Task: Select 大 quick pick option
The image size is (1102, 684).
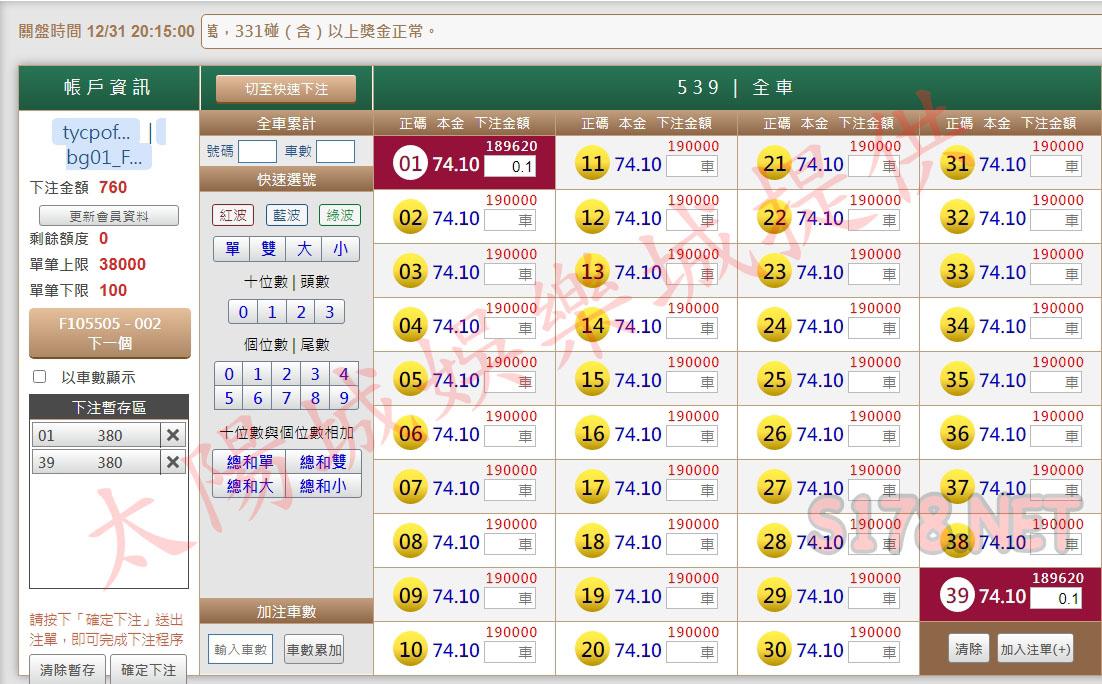Action: 304,249
